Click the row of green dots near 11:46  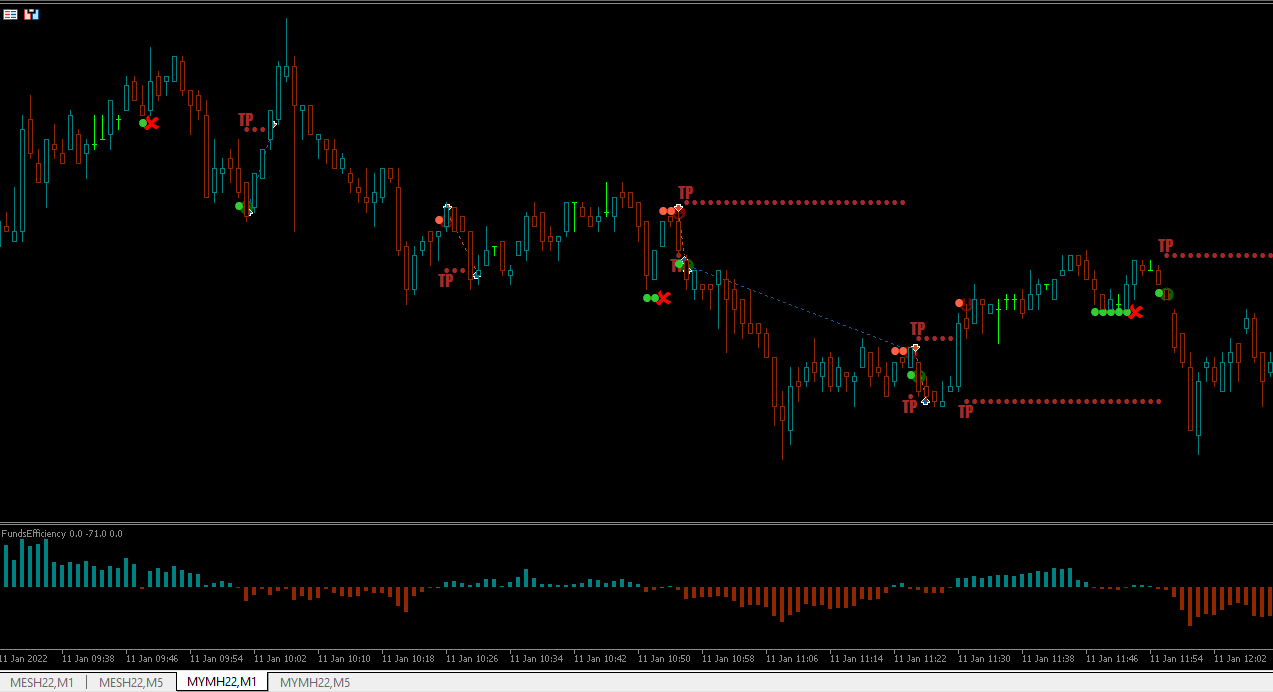click(x=1111, y=312)
